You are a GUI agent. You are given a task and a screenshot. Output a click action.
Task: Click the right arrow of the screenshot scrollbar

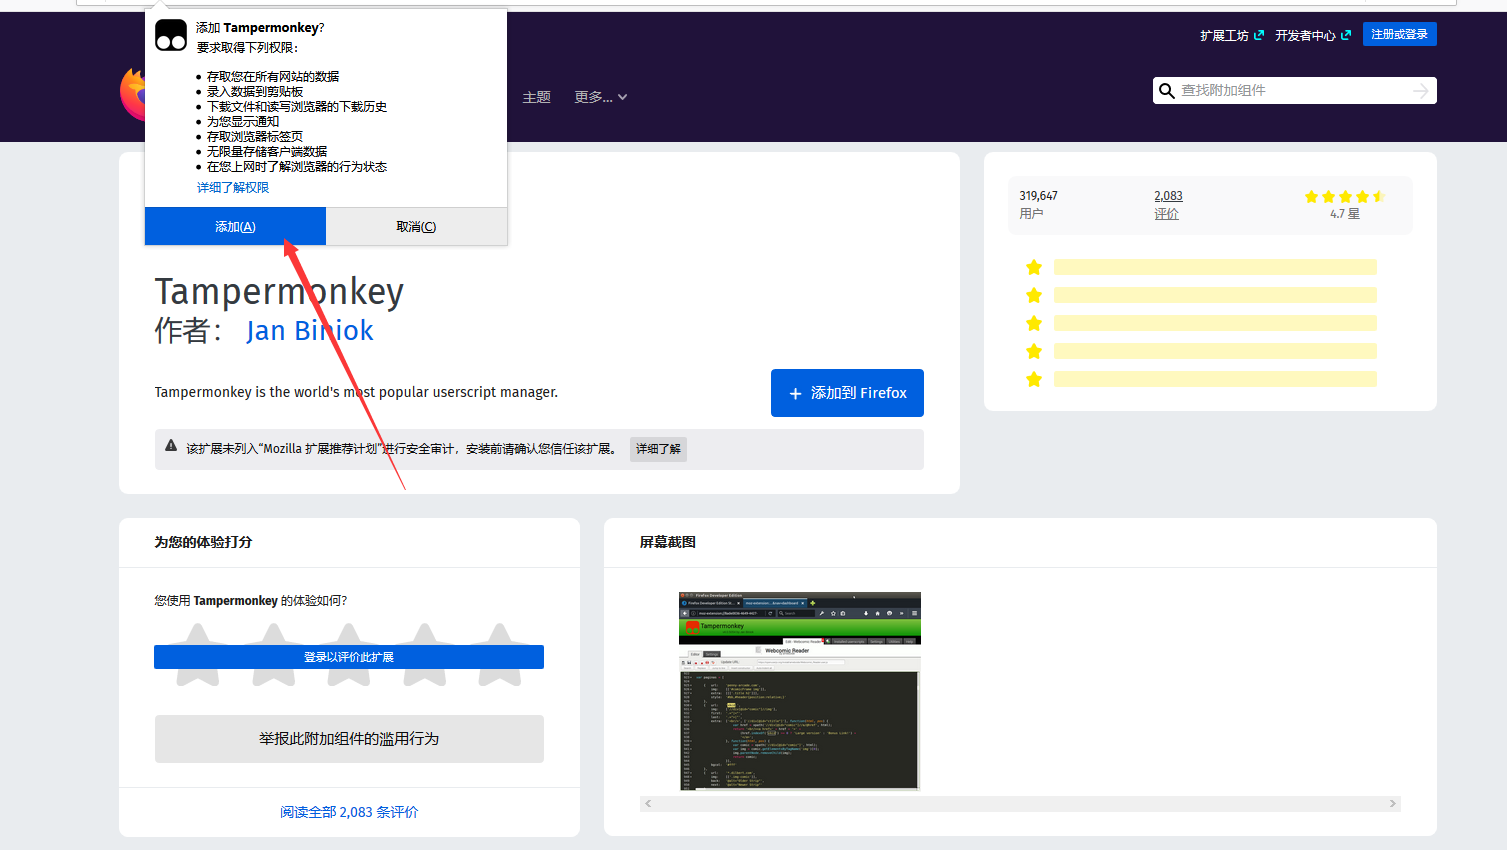click(x=1392, y=804)
